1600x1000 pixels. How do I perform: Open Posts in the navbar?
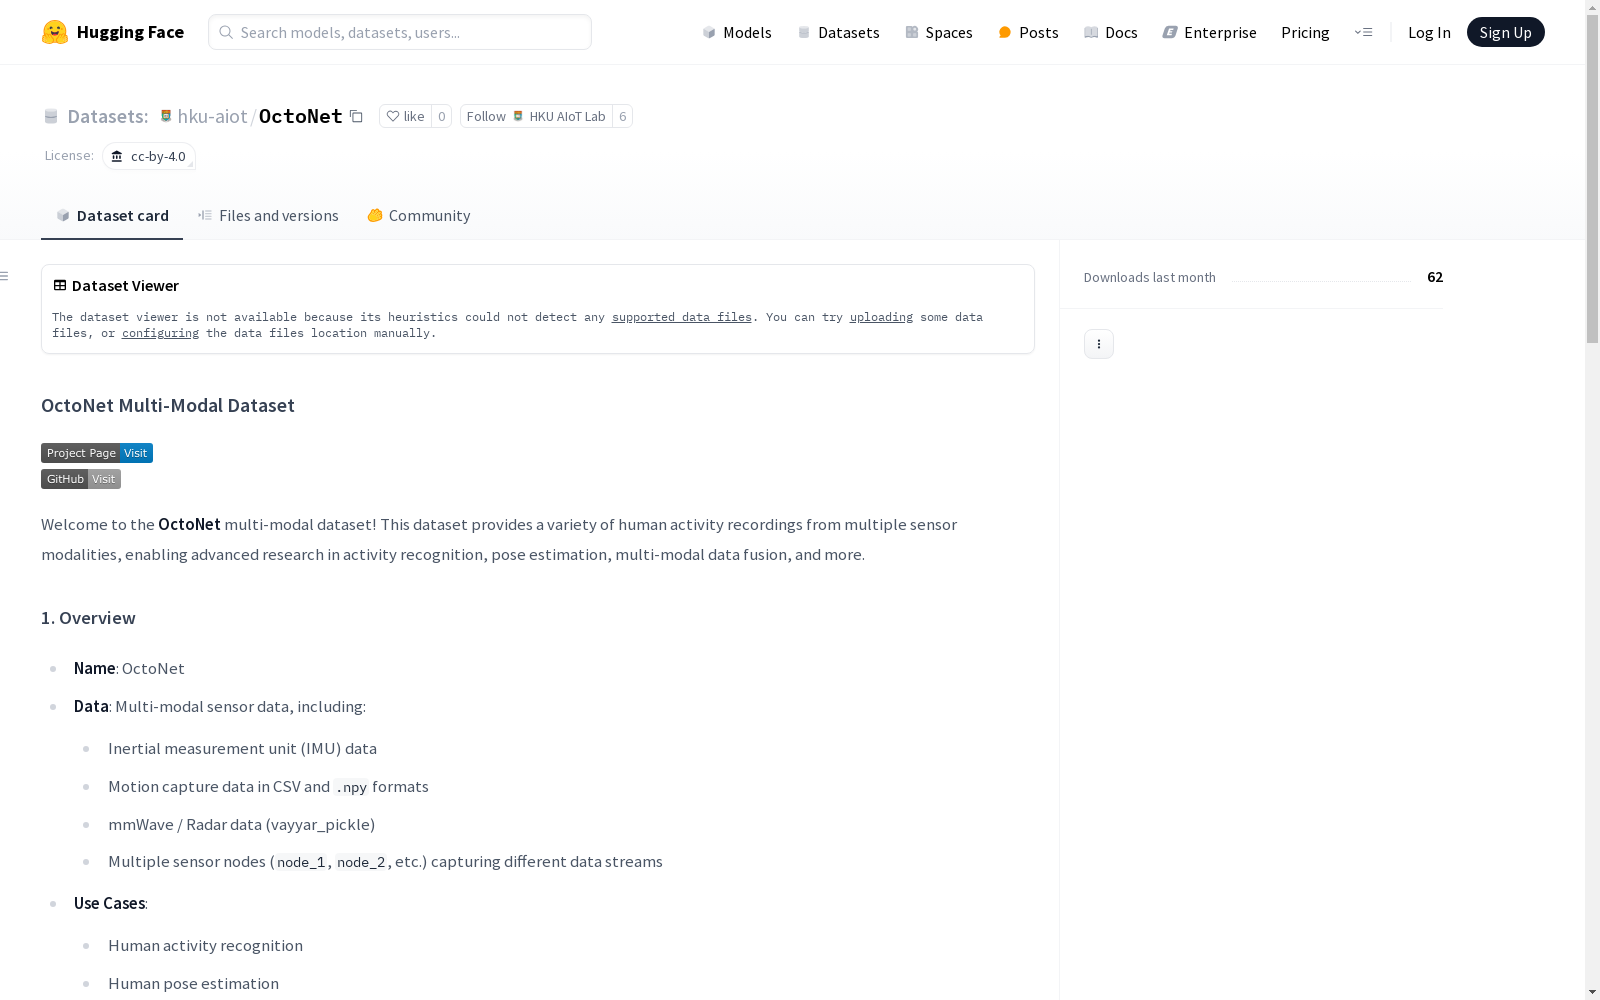tap(1028, 32)
